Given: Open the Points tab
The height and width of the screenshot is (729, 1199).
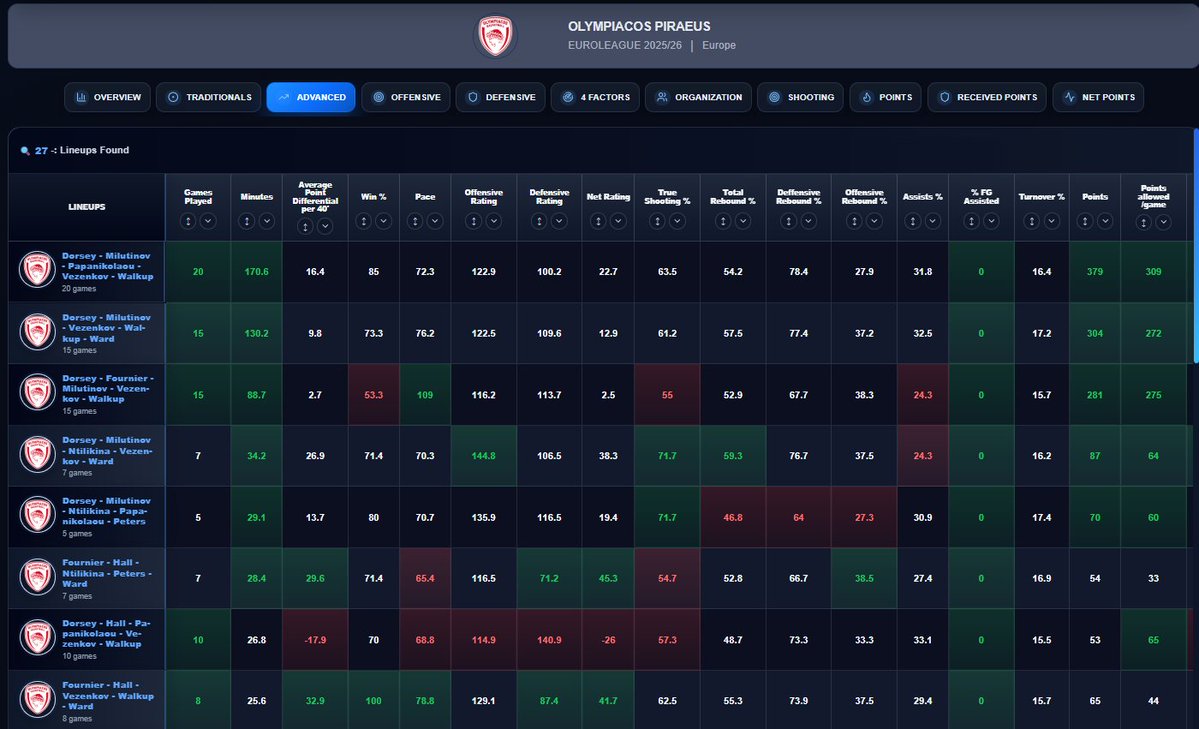Looking at the screenshot, I should [885, 97].
